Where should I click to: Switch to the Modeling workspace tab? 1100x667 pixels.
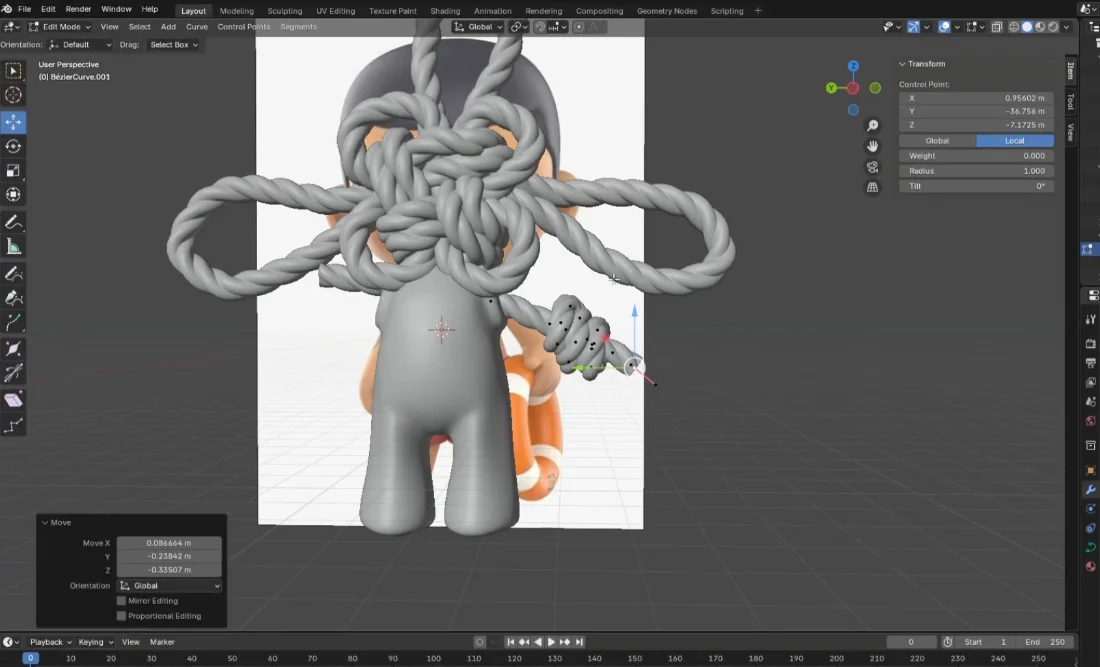(236, 11)
